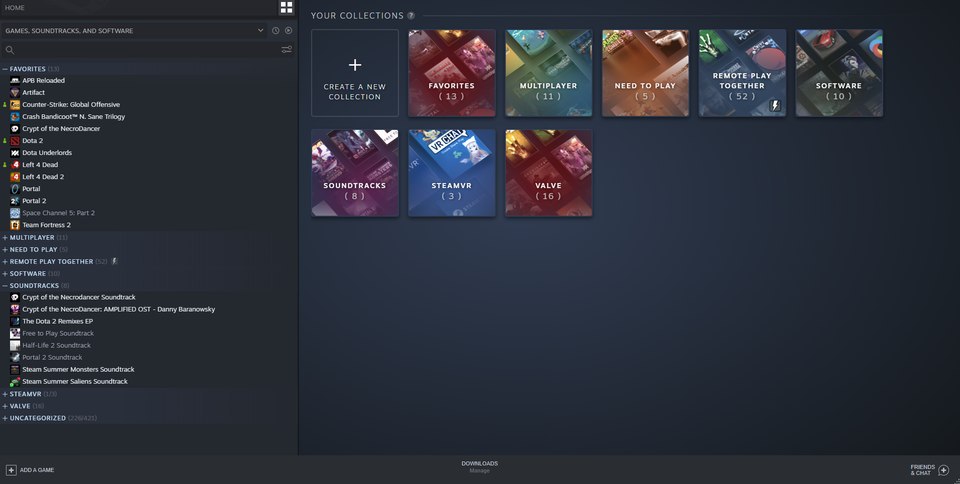Expand the Uncategorized category
This screenshot has height=484, width=960.
click(5, 418)
